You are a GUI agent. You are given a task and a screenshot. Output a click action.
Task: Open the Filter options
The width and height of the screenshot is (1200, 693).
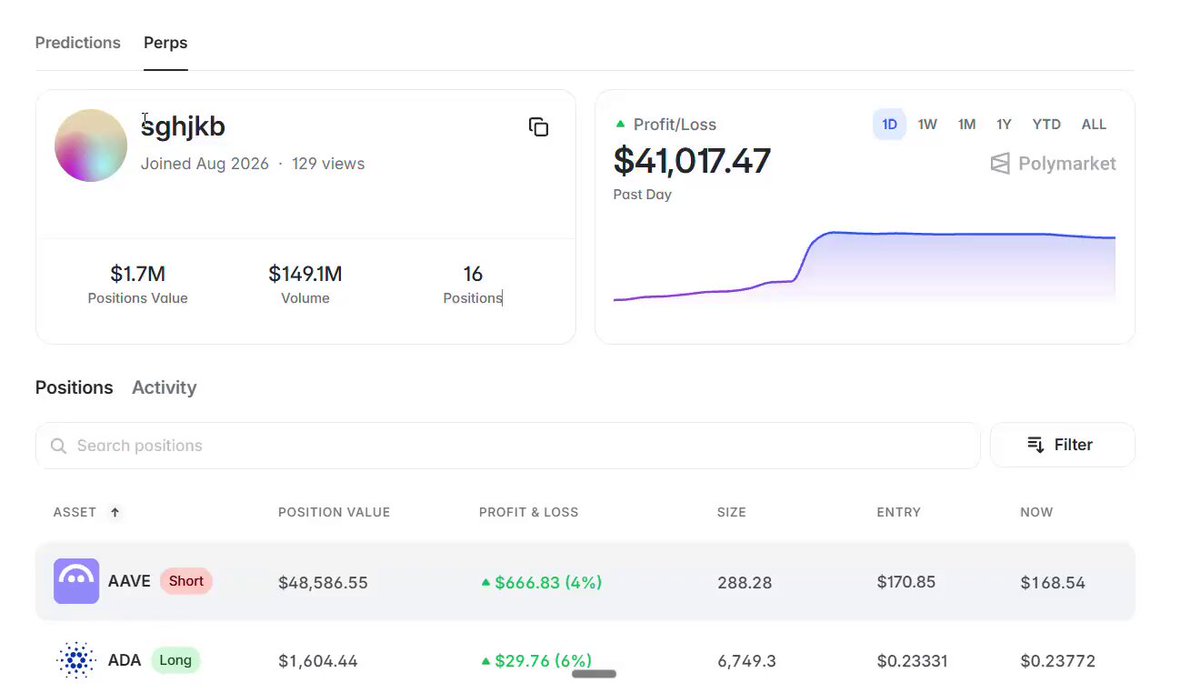[x=1062, y=445]
